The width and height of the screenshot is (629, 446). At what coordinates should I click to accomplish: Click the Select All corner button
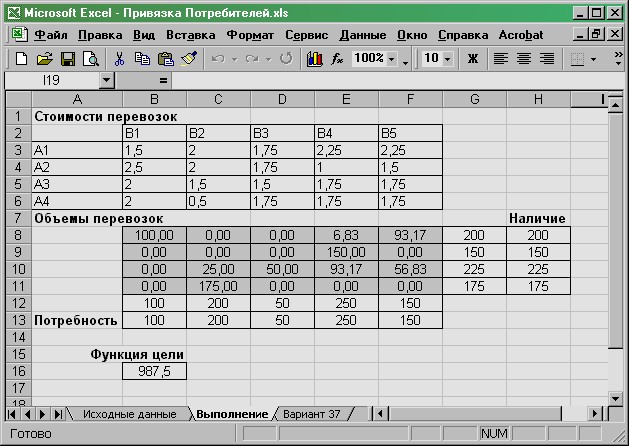[x=18, y=99]
